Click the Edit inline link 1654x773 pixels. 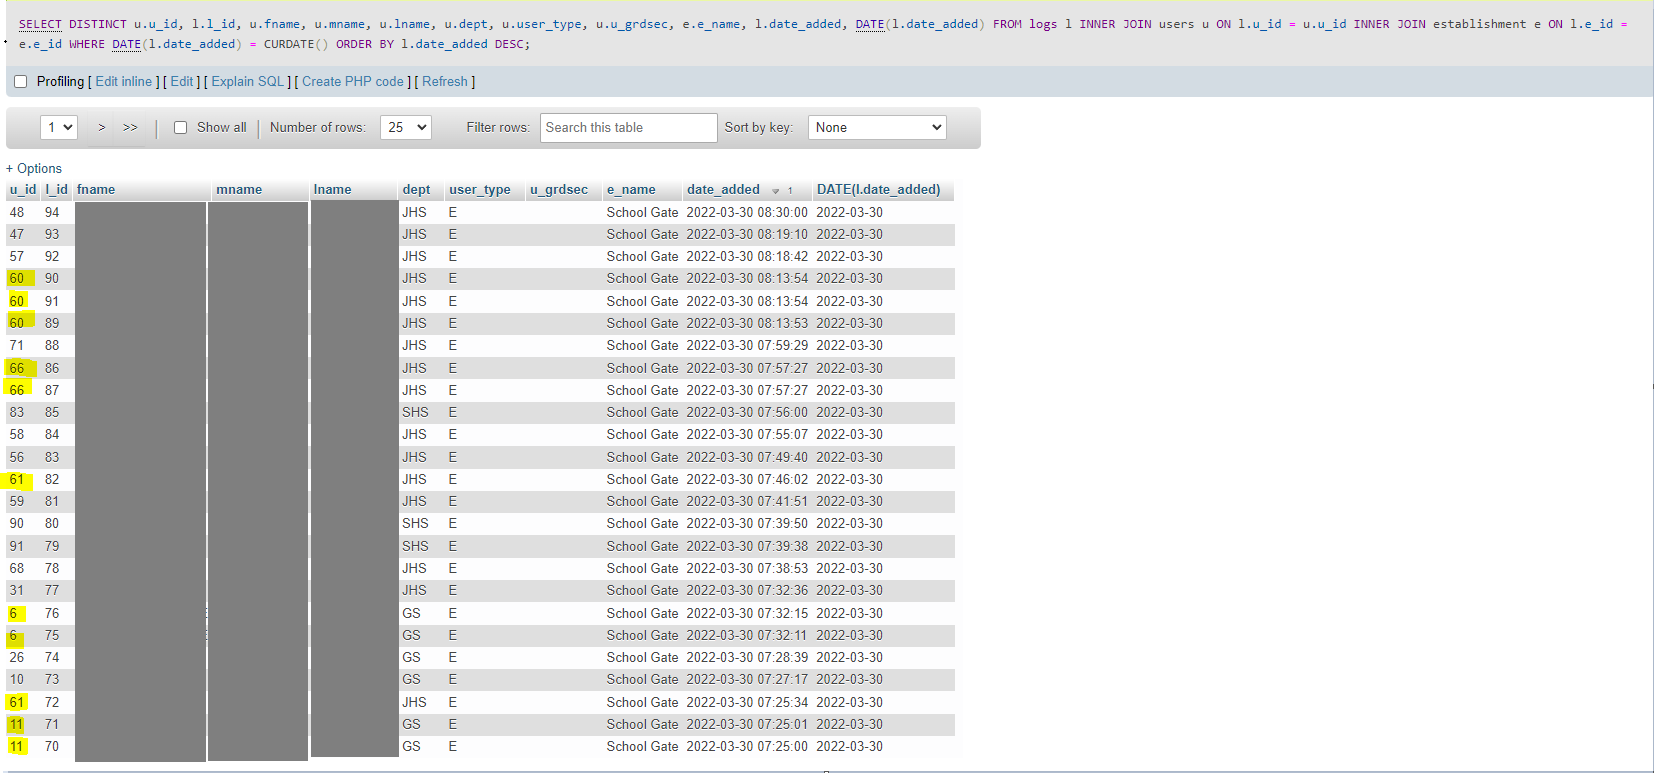click(x=124, y=82)
